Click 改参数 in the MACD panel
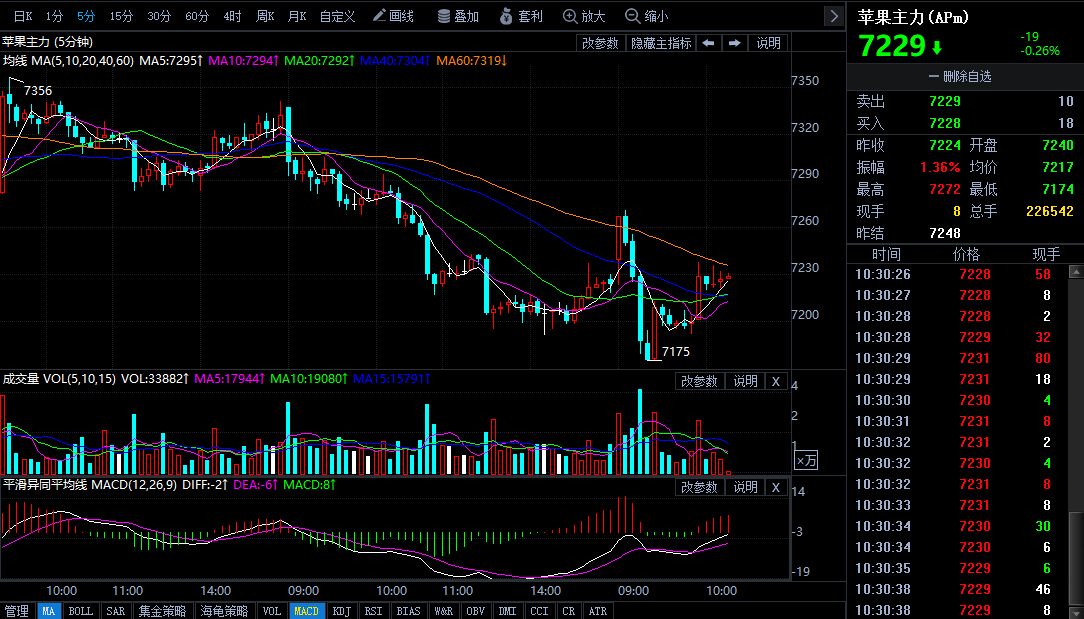This screenshot has height=619, width=1084. point(700,487)
